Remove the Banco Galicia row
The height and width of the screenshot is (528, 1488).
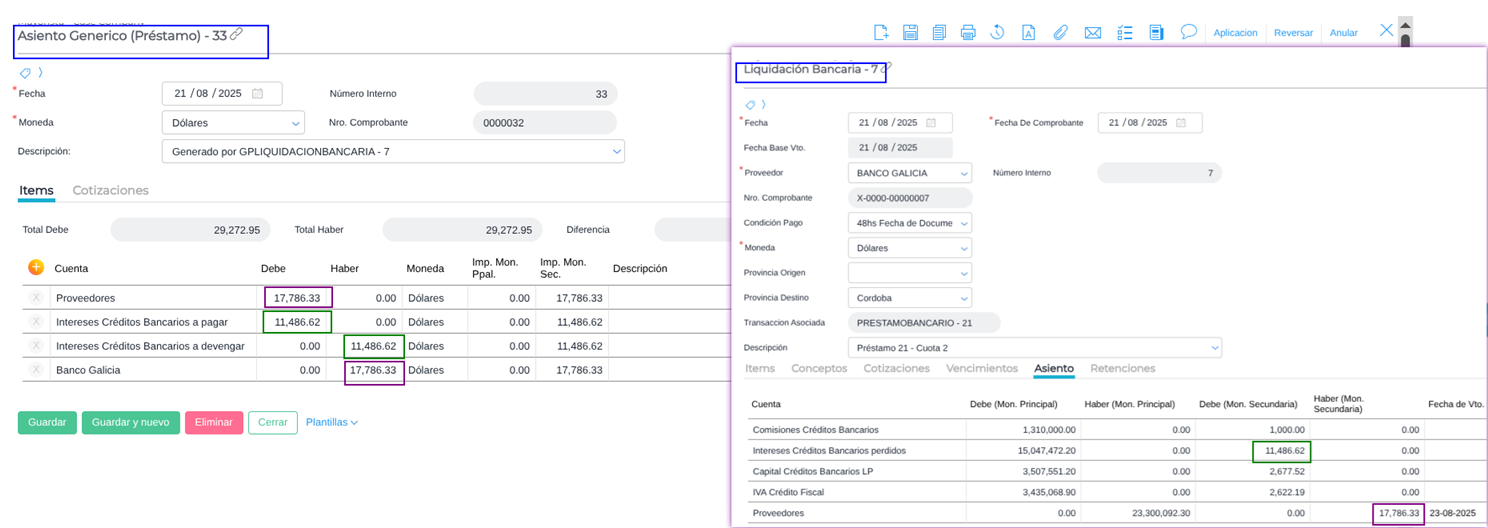point(36,370)
